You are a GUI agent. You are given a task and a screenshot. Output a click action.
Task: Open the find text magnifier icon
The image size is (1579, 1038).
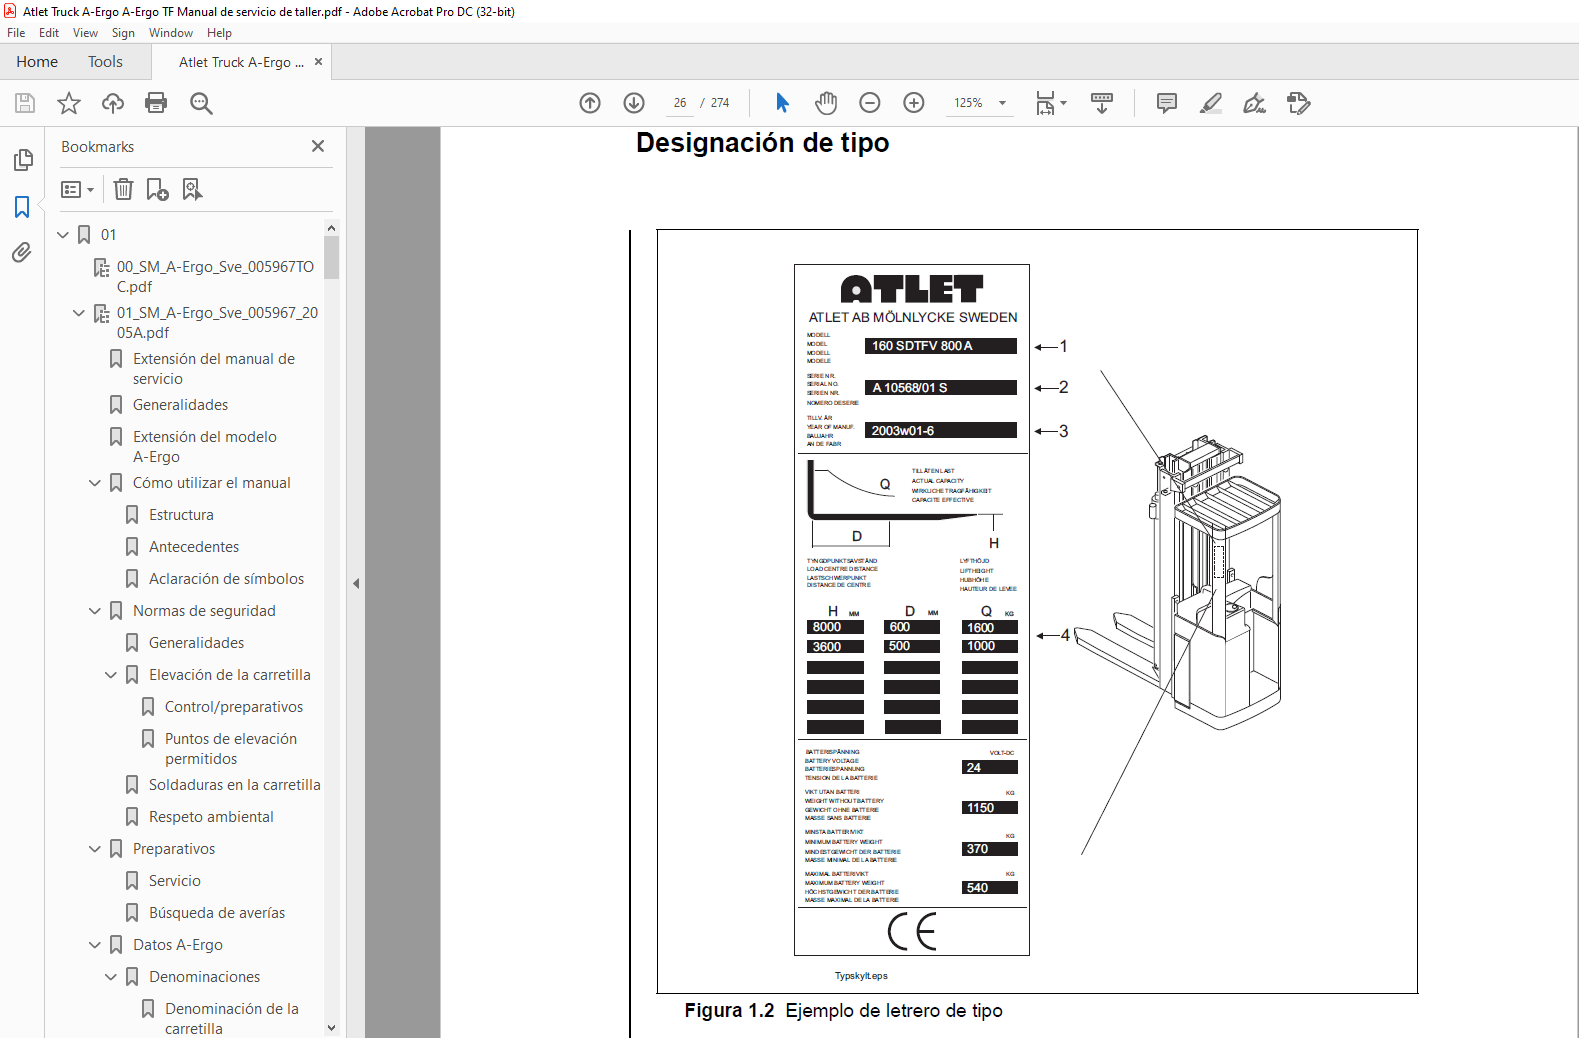[201, 103]
